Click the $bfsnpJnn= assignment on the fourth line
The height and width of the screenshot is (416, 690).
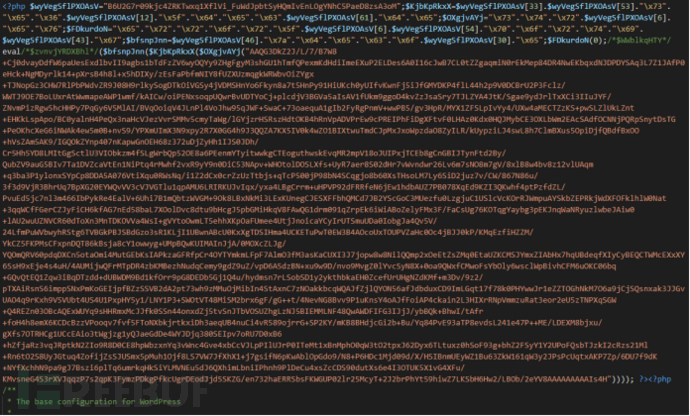point(149,40)
